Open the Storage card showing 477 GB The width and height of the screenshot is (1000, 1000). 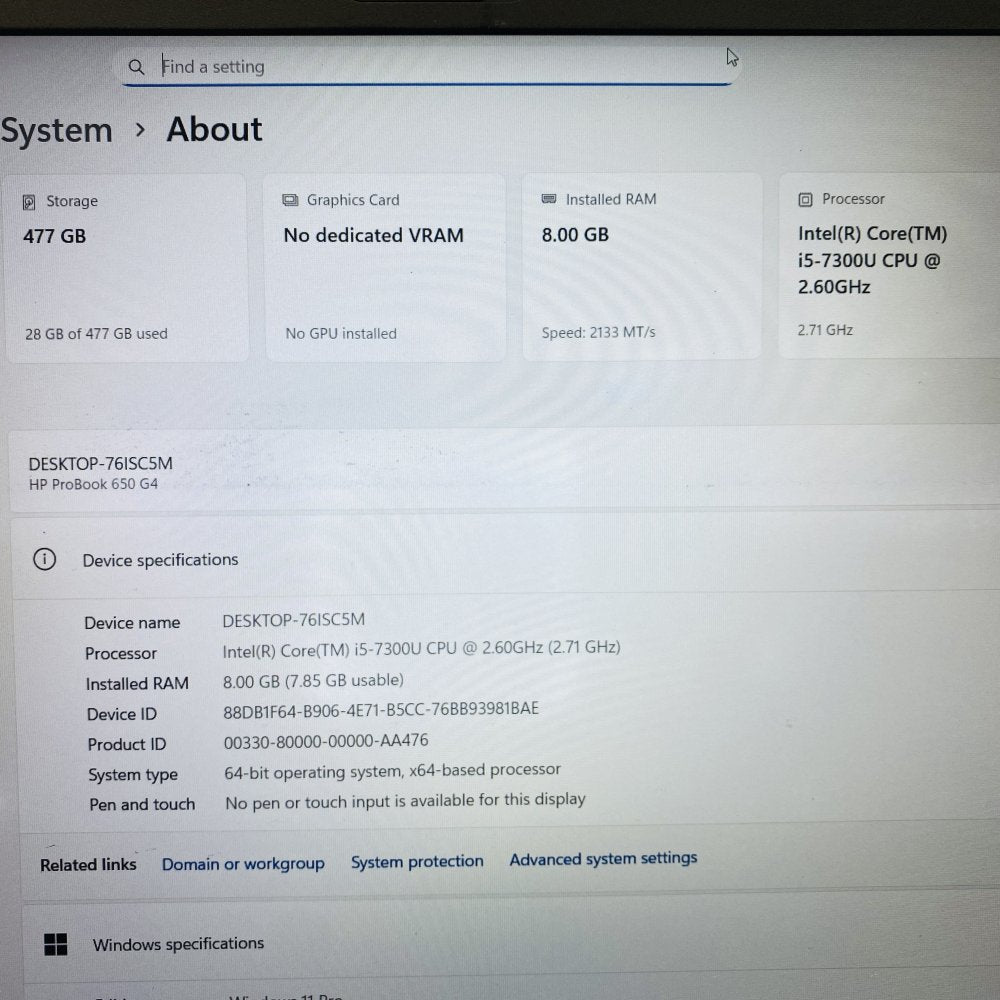pyautogui.click(x=125, y=266)
